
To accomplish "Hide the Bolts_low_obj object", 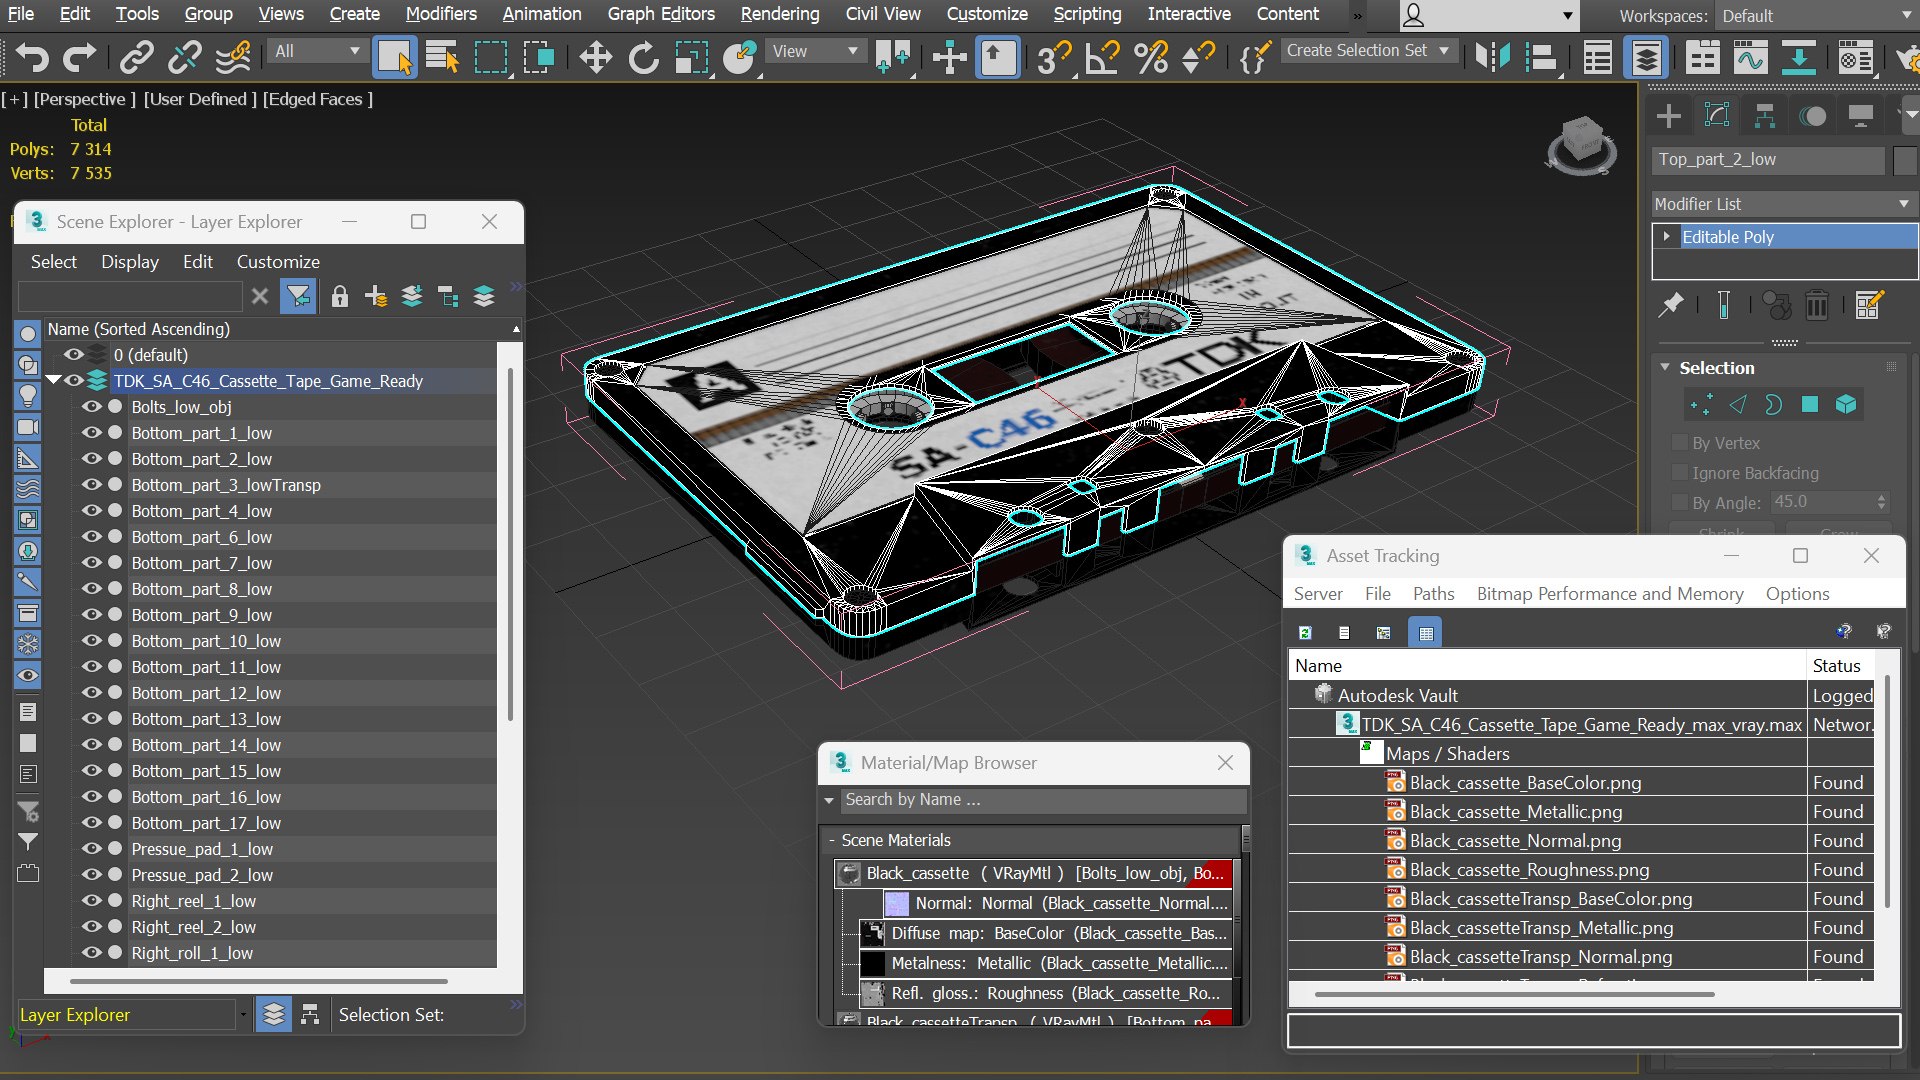I will (x=91, y=407).
